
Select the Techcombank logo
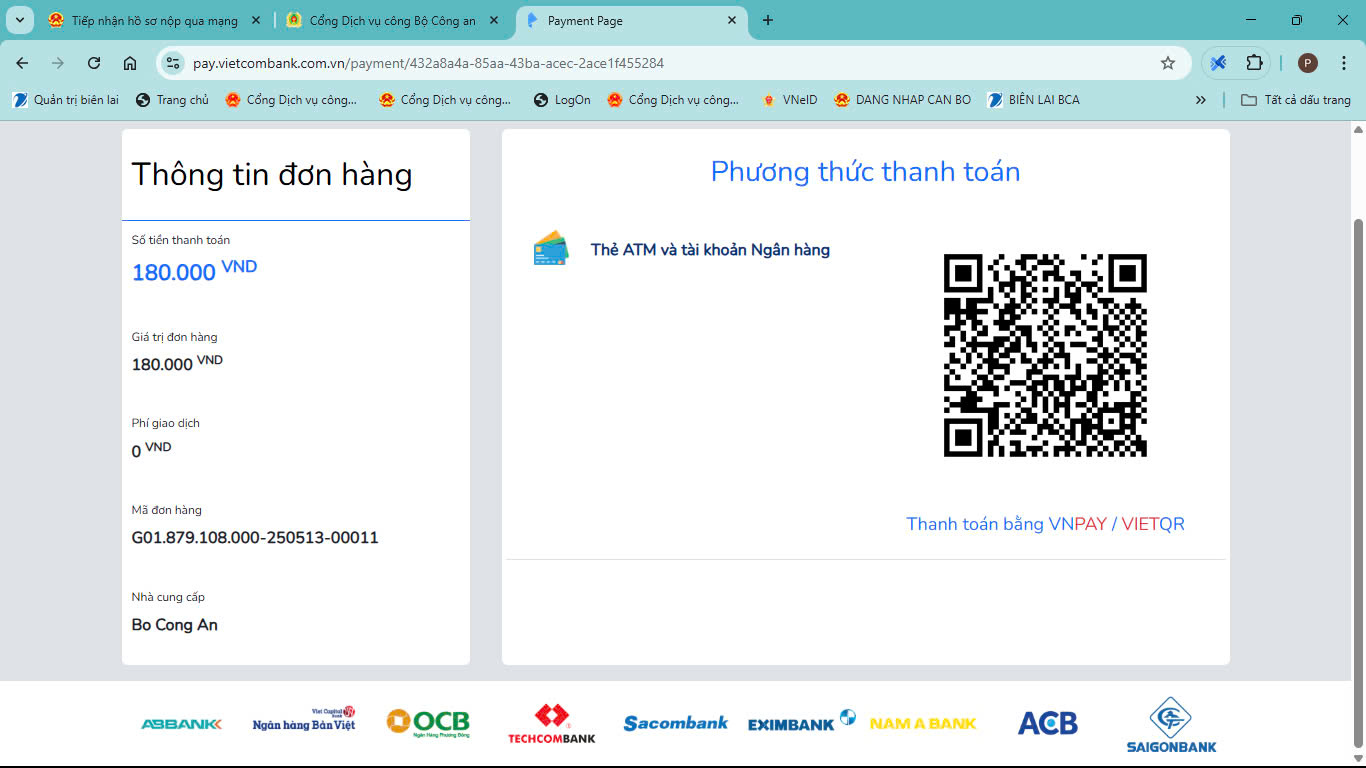point(552,723)
